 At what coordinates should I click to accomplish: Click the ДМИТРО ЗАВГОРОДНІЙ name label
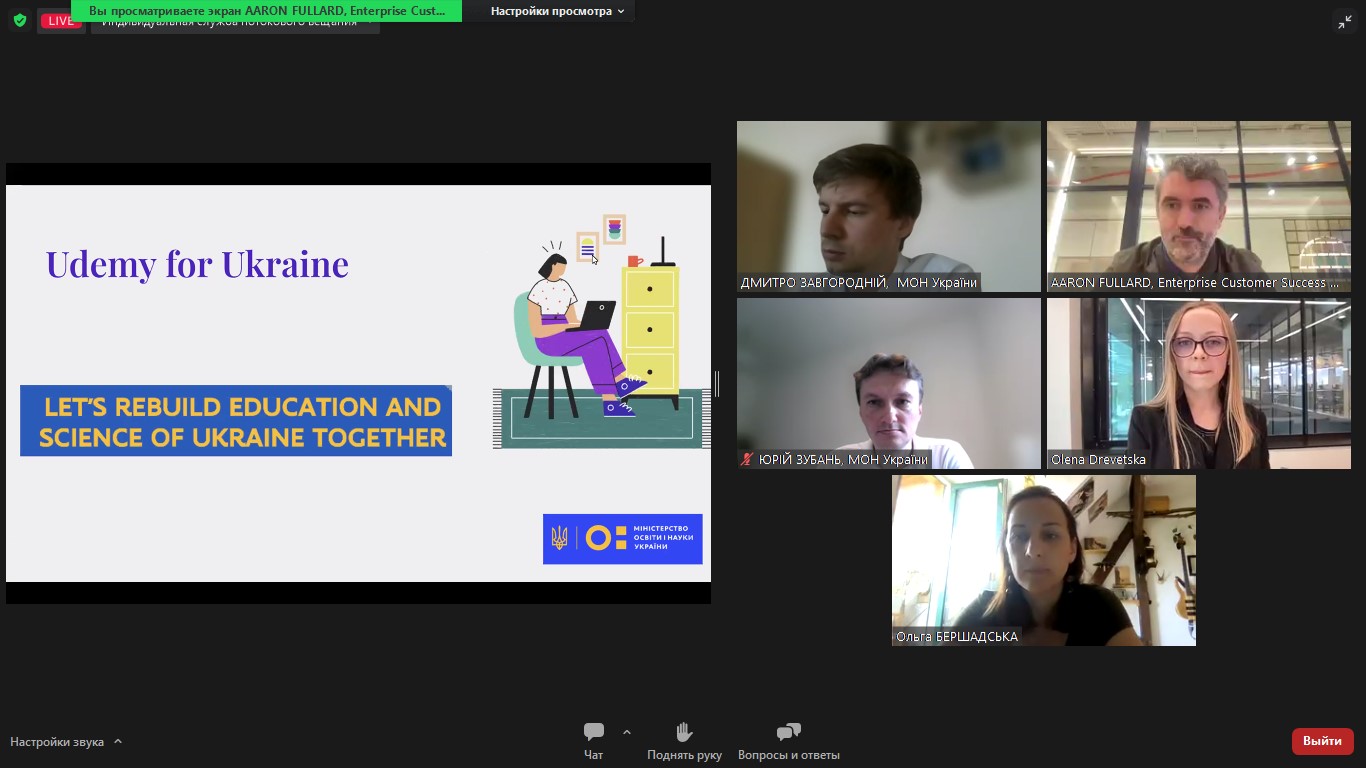tap(859, 283)
